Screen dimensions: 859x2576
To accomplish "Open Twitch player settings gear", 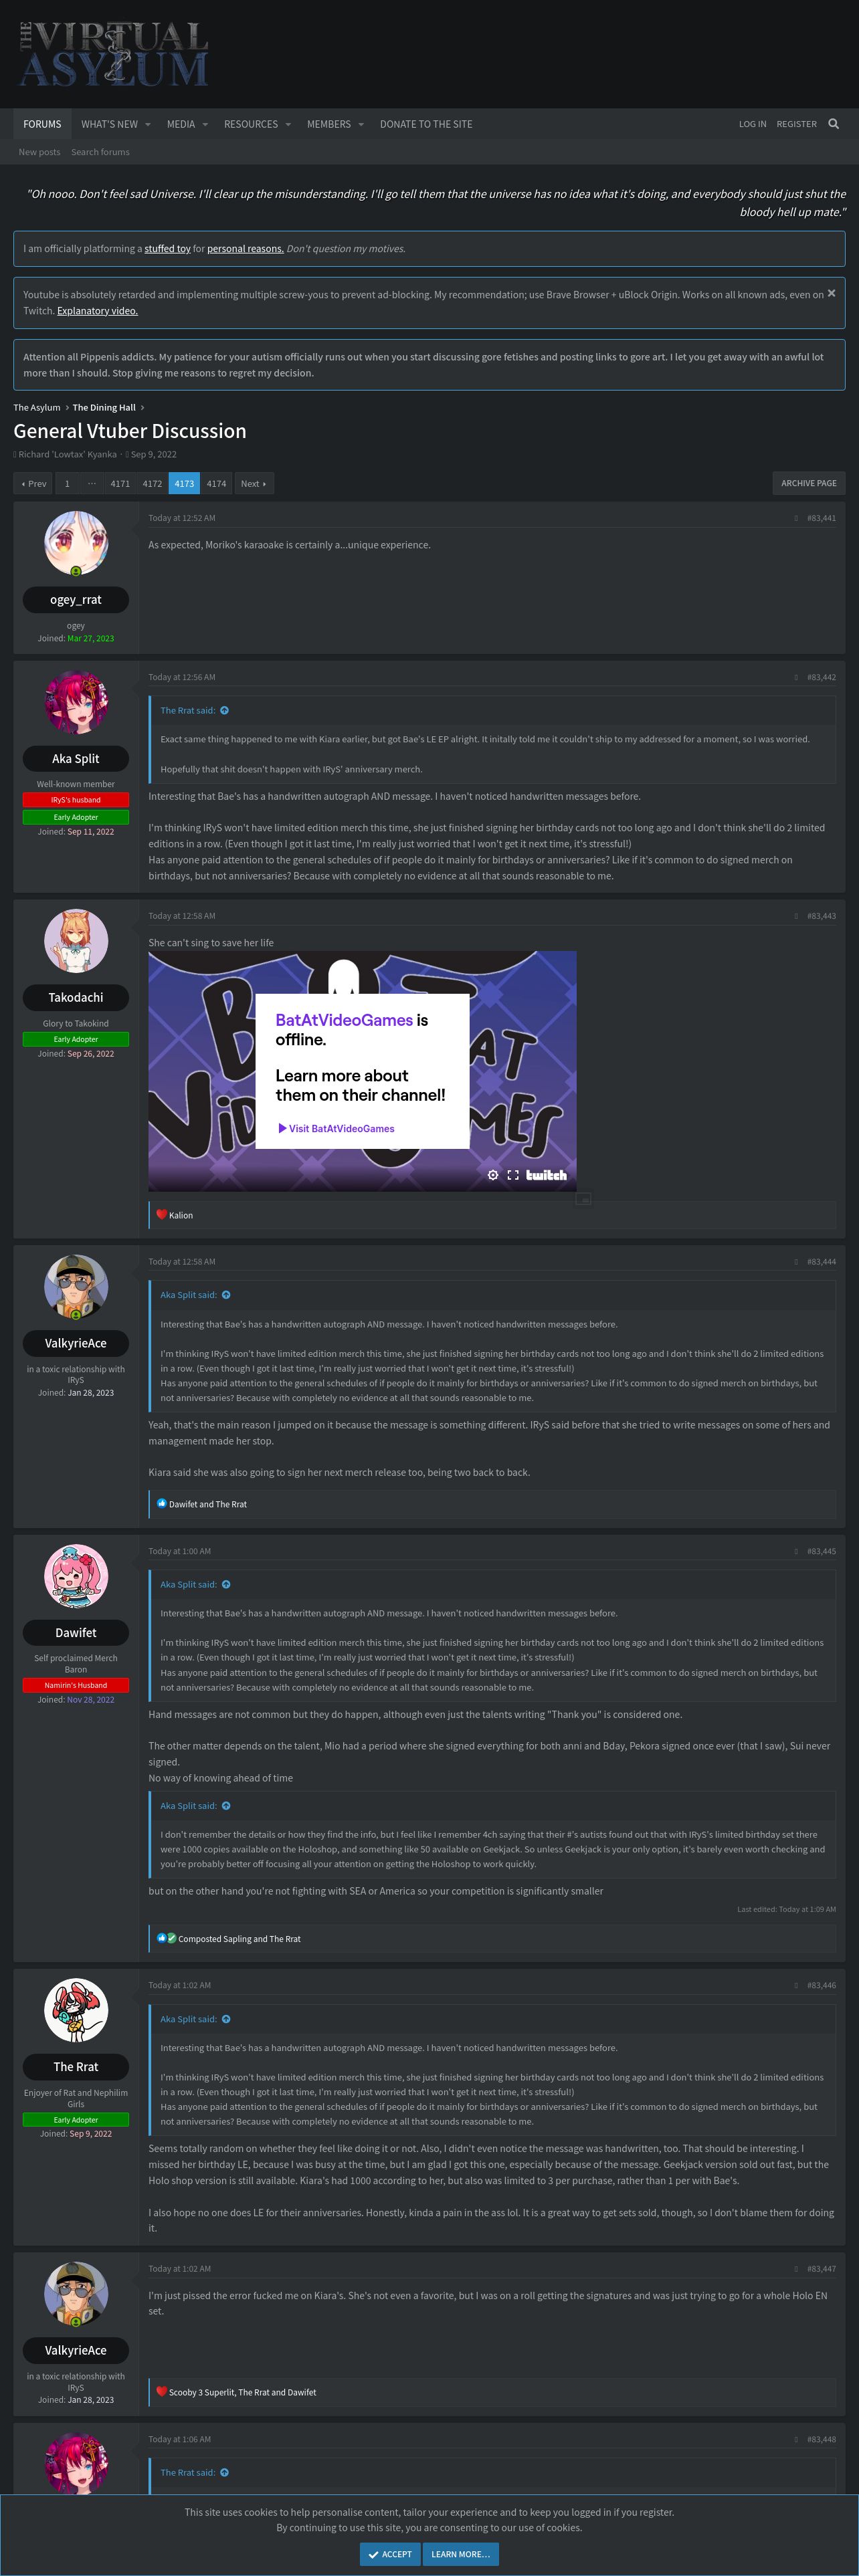I will click(x=492, y=1175).
